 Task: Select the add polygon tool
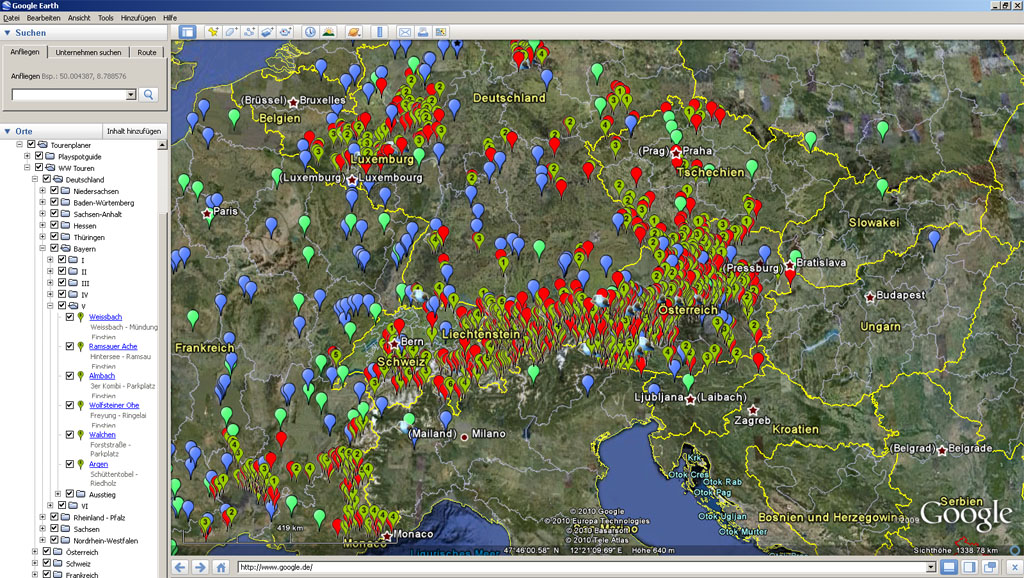click(231, 32)
